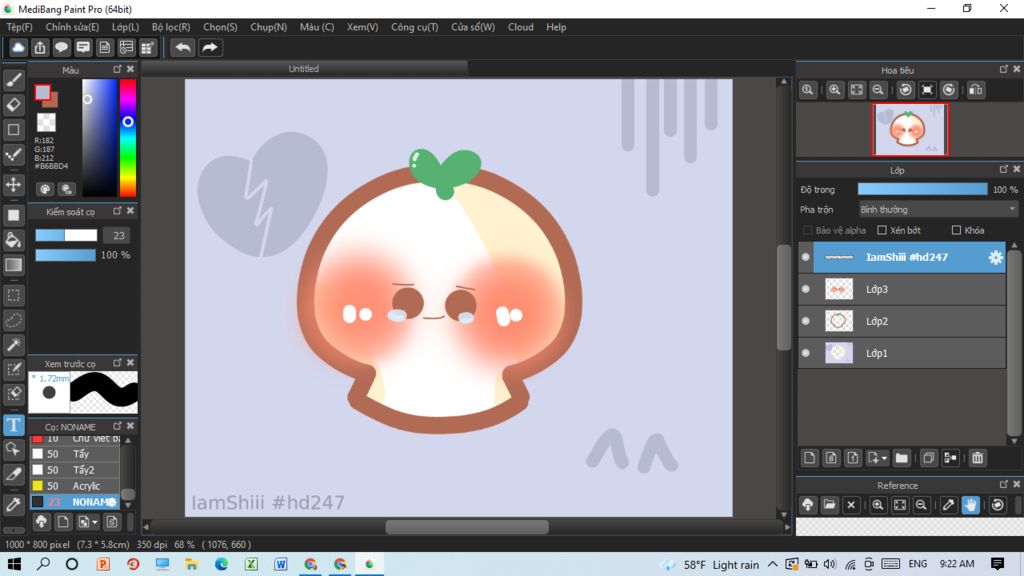
Task: Select the Magic Wand tool
Action: [14, 345]
